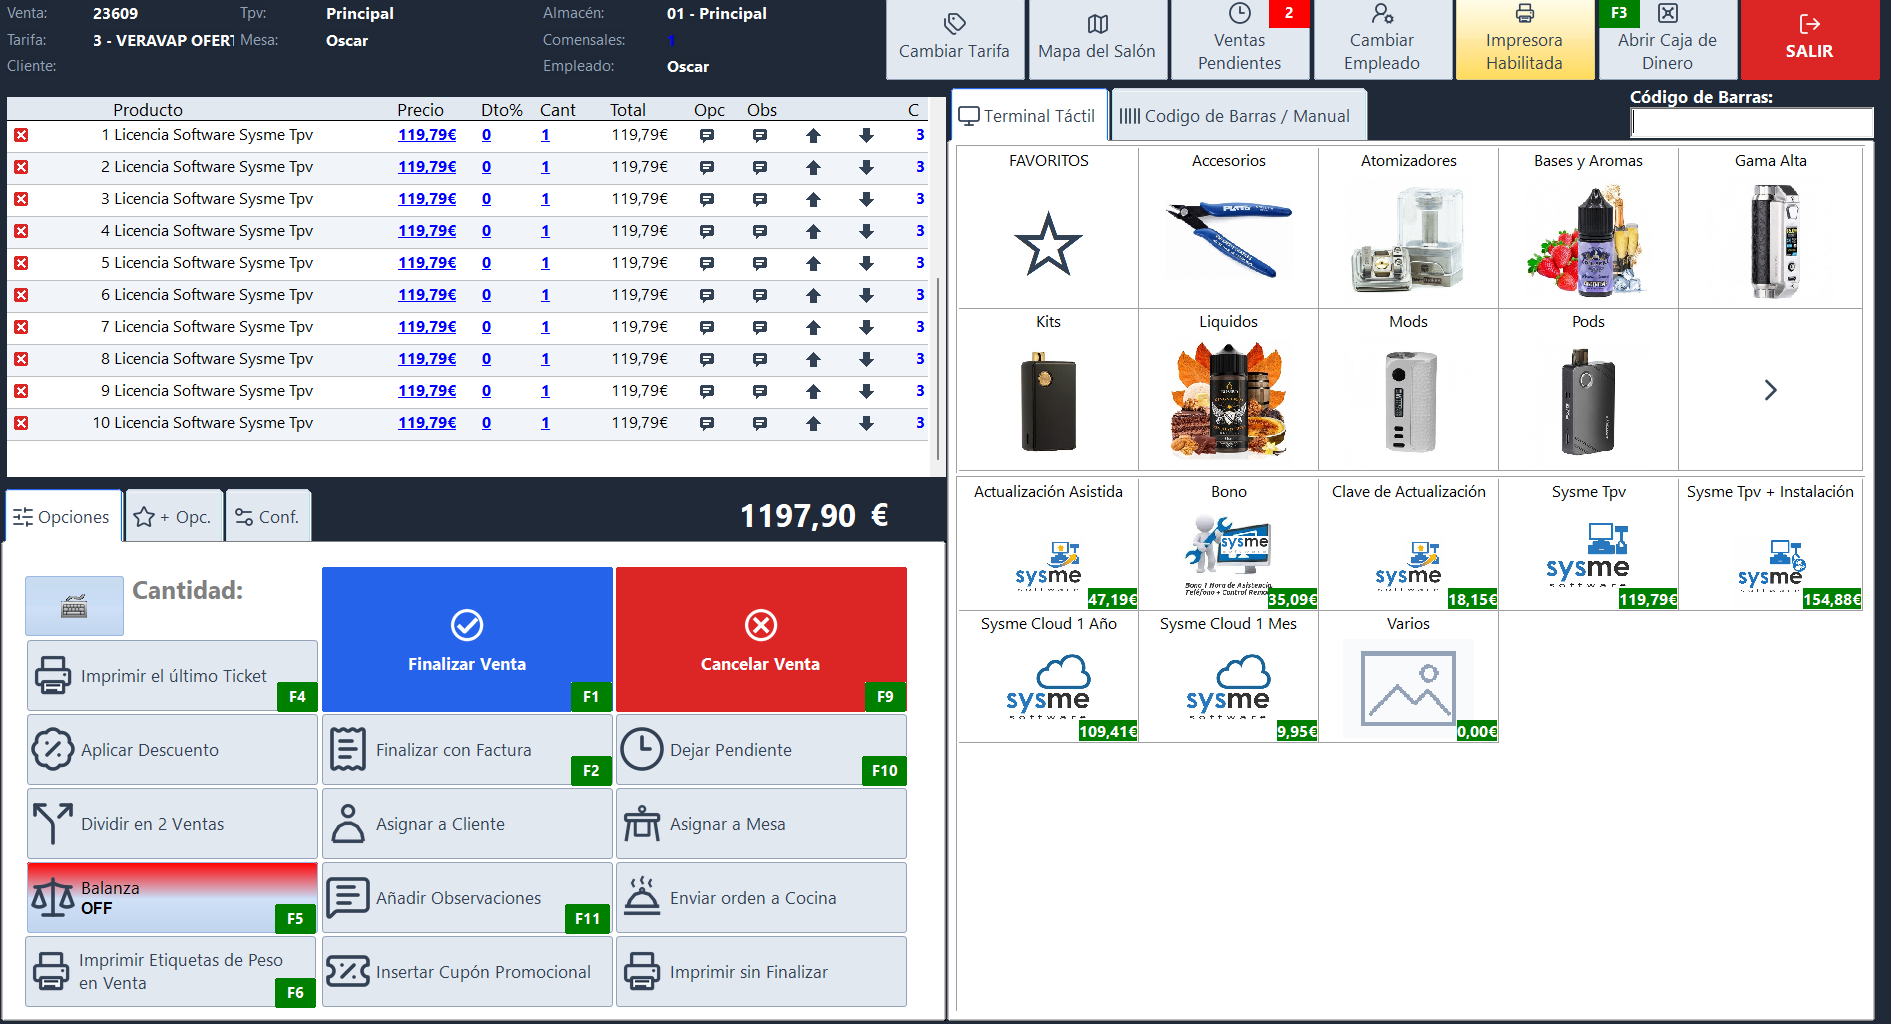Open the Bases y Aromas category

pos(1588,228)
